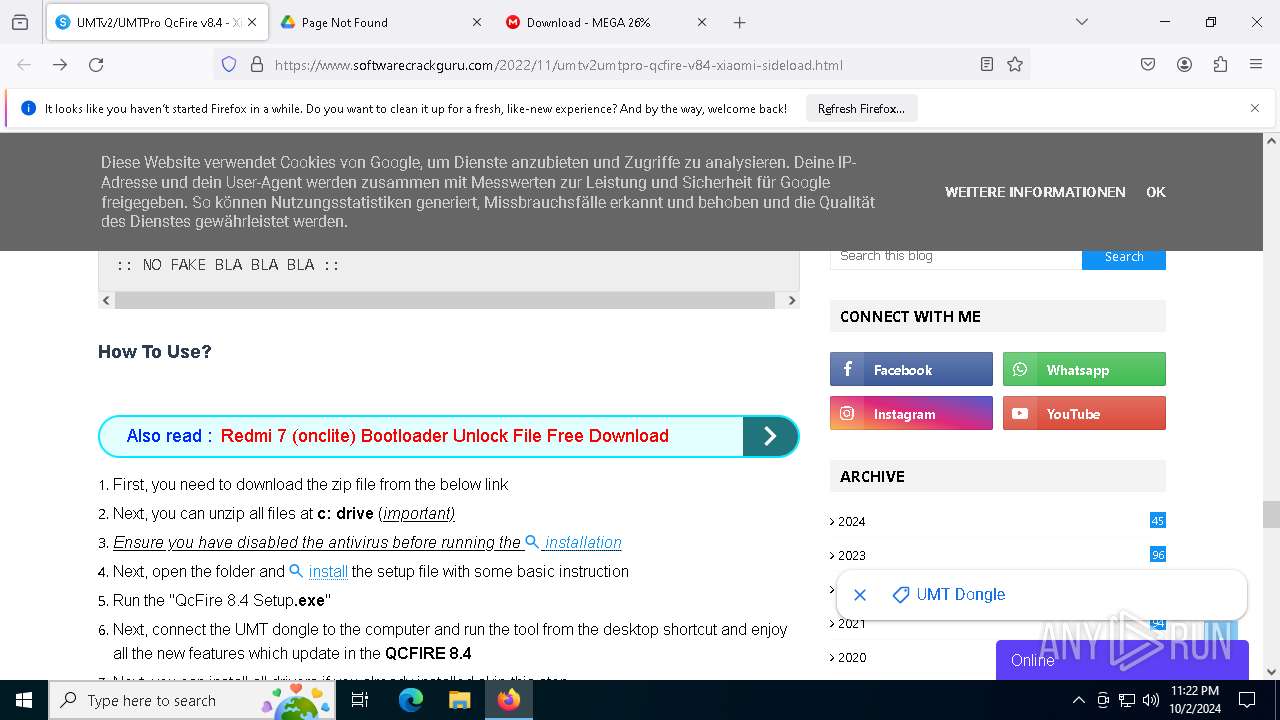Focus the Search this blog field

click(956, 256)
